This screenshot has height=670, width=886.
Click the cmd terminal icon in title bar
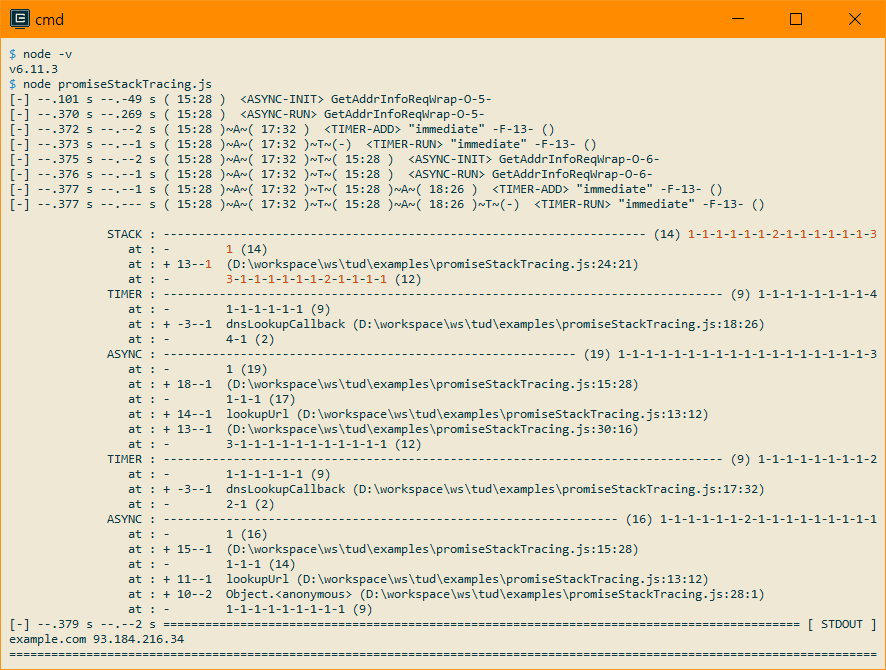(x=20, y=19)
